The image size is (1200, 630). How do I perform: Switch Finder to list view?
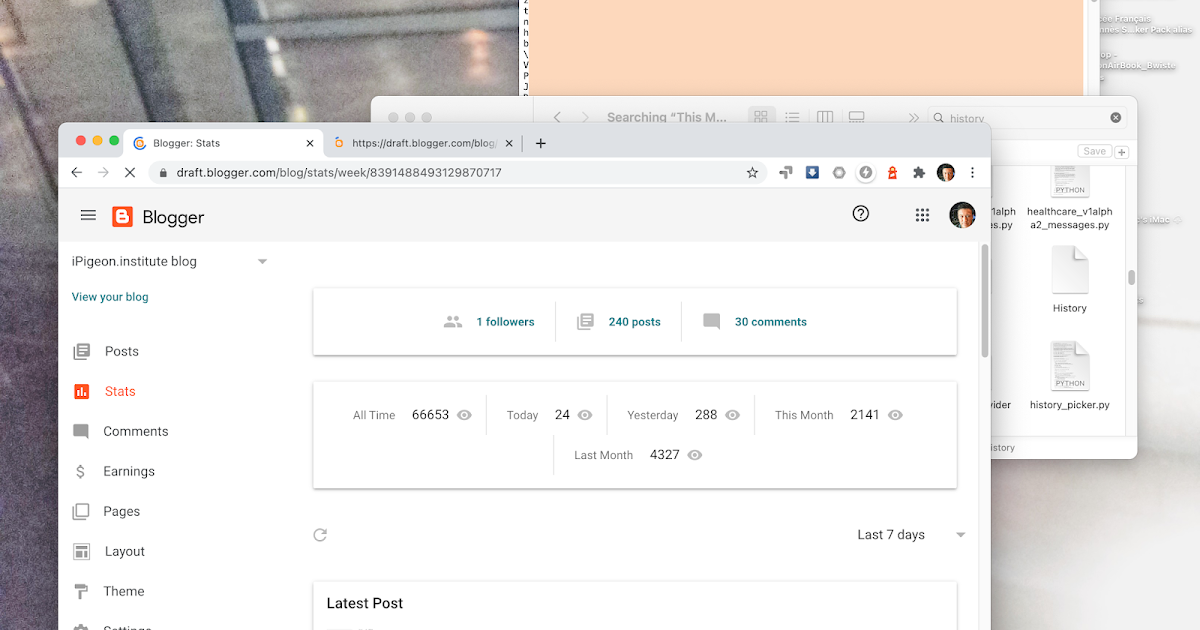click(792, 117)
